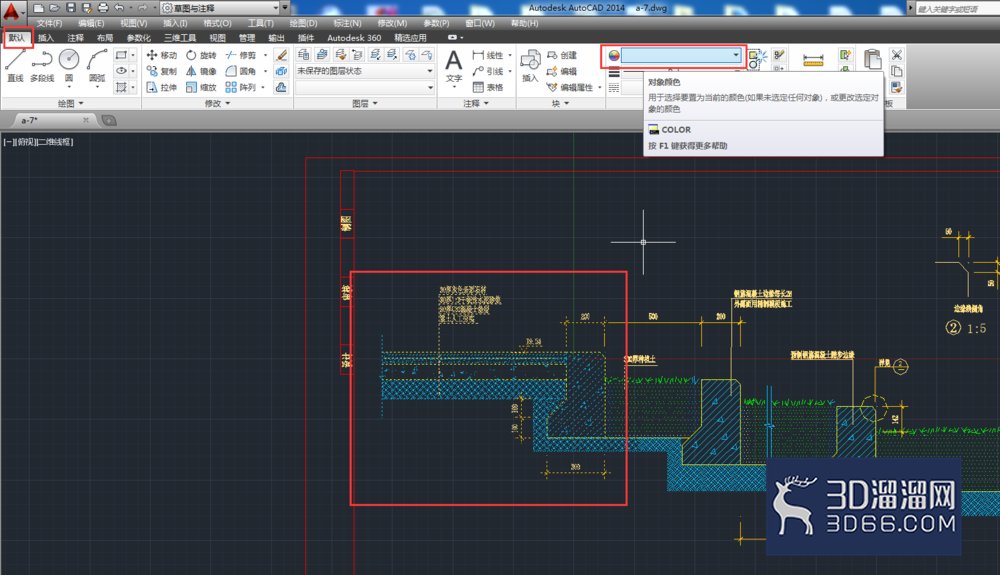Open the workspace selector 草图与注释
1000x575 pixels.
pos(220,8)
